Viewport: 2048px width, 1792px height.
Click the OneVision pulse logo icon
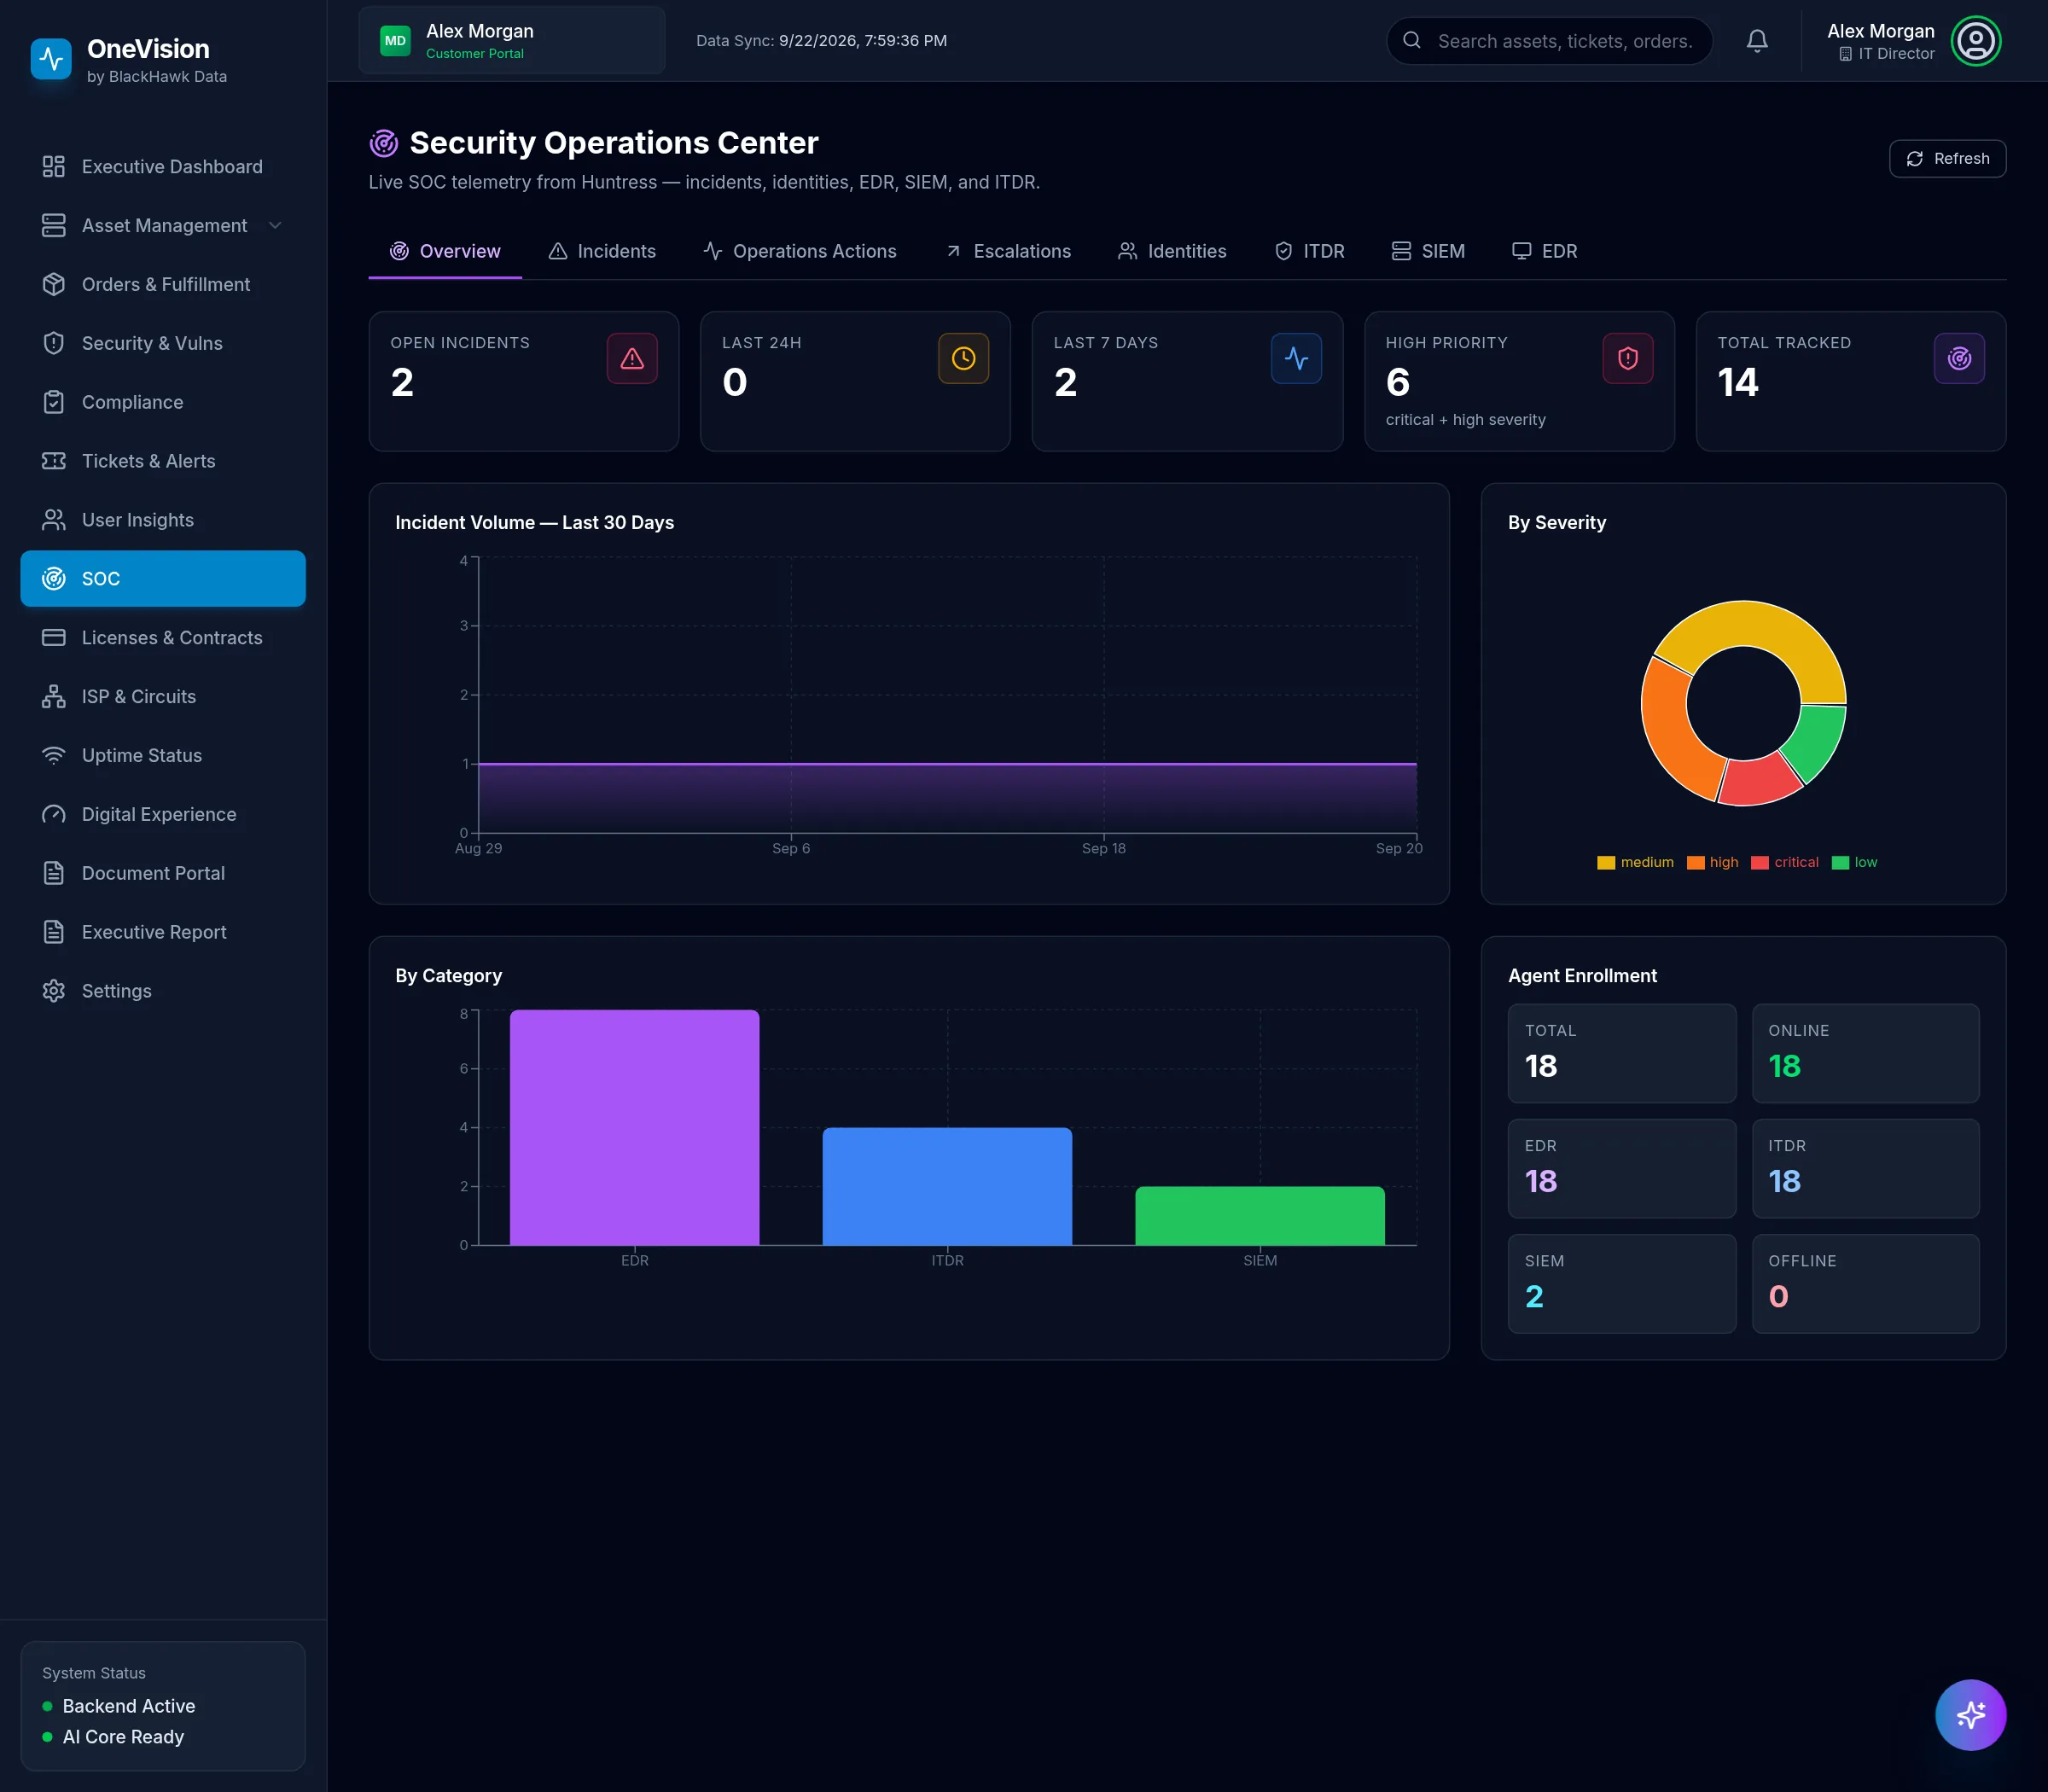(51, 60)
